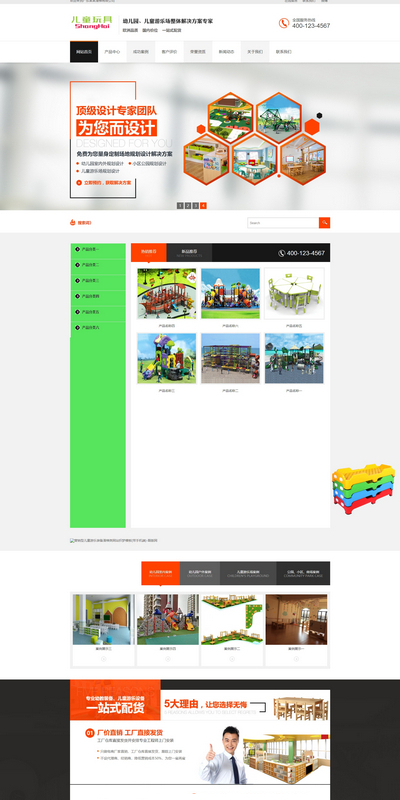Viewport: 400px width, 800px height.
Task: Click the orange arrow icon in the banner's 立即预约 button
Action: (x=80, y=182)
